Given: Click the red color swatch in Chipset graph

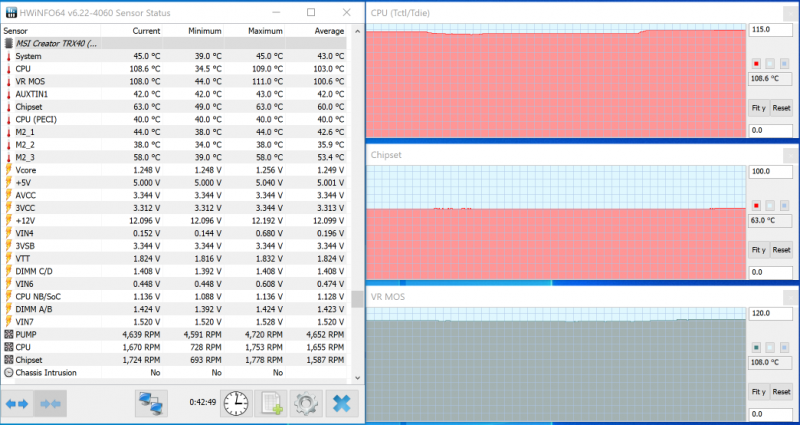Looking at the screenshot, I should pos(756,206).
